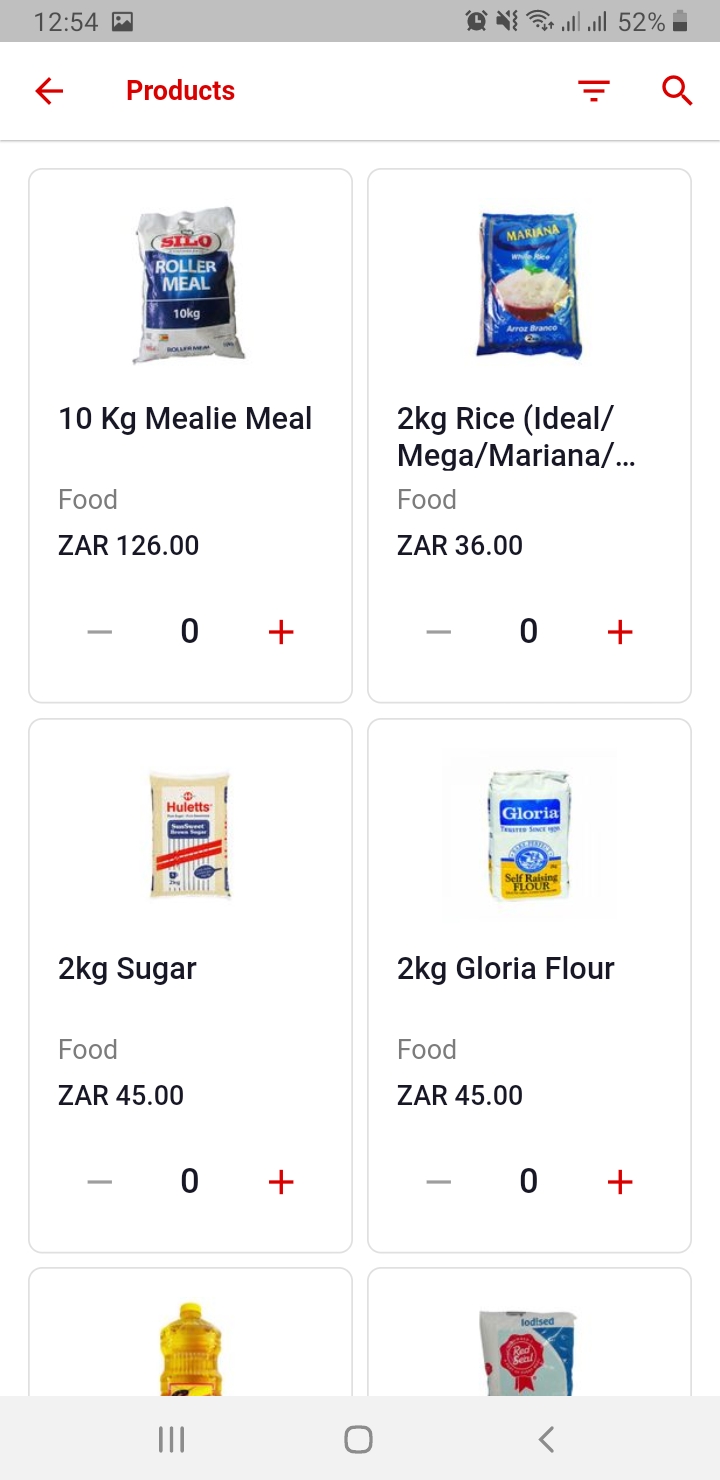Open the 2kg Gloria Flour title
The height and width of the screenshot is (1480, 720).
tap(505, 969)
